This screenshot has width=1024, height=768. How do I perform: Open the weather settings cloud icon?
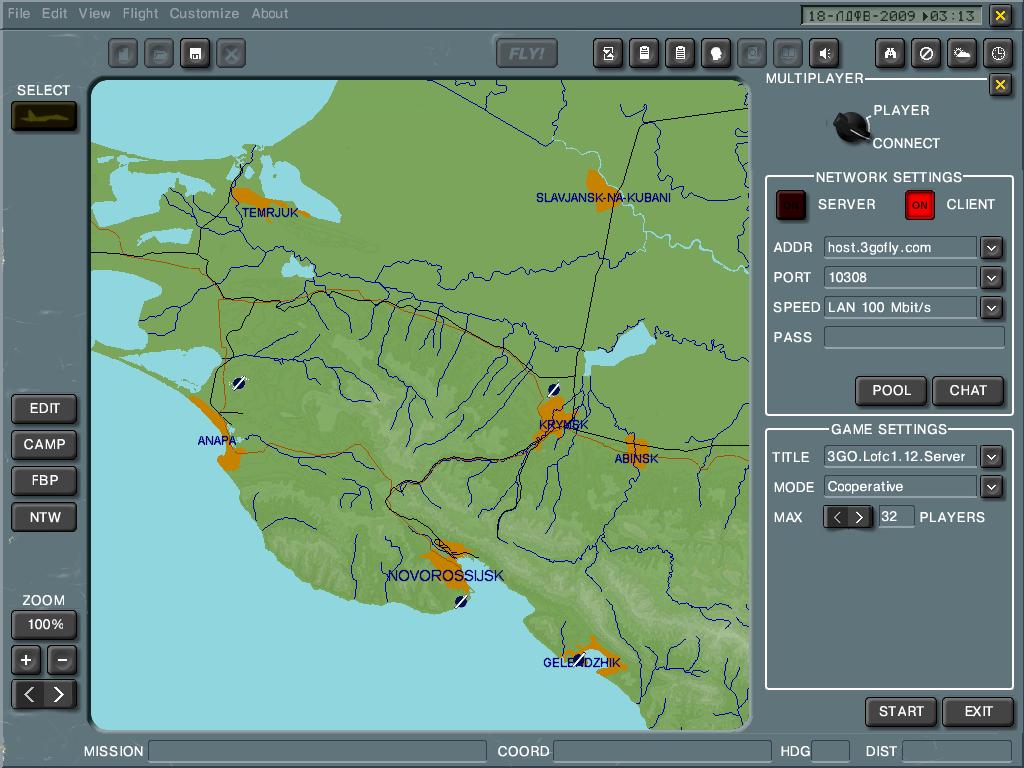point(962,53)
